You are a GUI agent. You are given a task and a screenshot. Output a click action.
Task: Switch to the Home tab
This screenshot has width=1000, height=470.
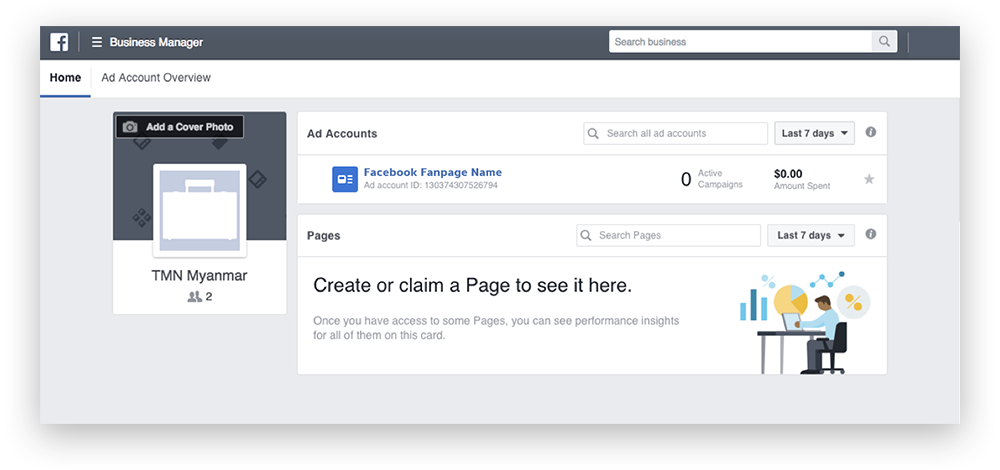pyautogui.click(x=65, y=78)
